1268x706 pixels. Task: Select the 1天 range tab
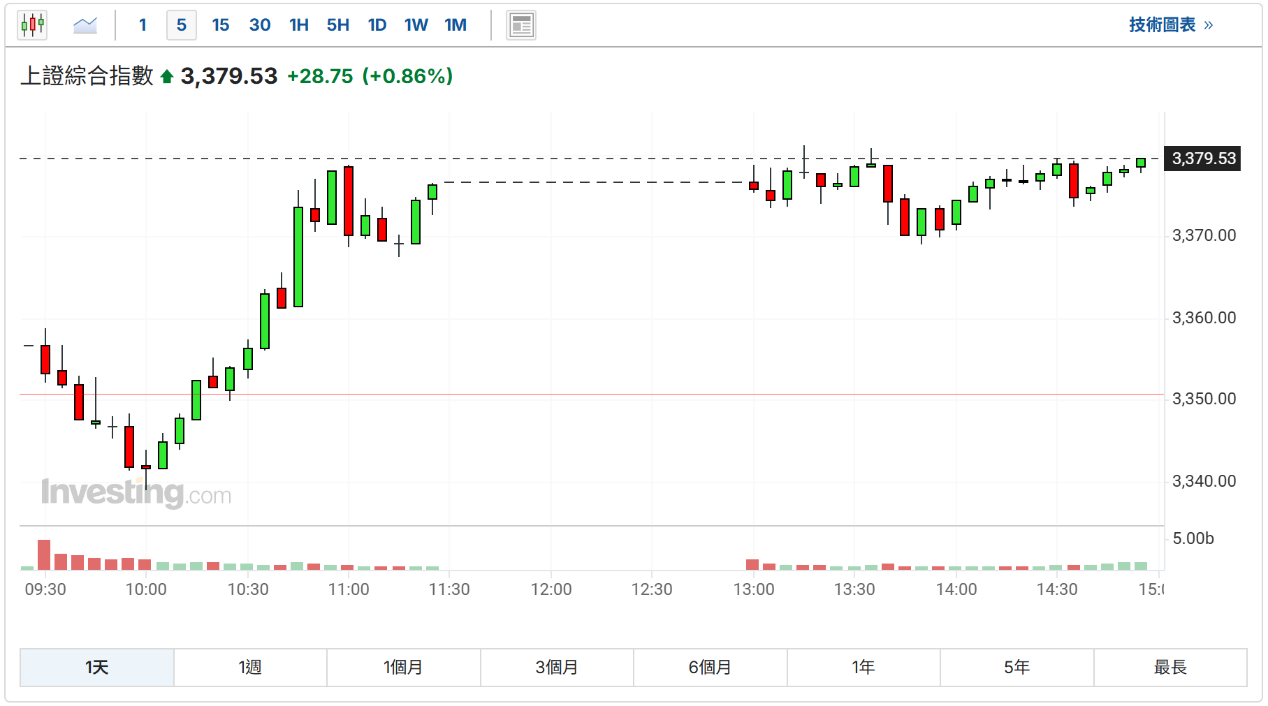(97, 667)
